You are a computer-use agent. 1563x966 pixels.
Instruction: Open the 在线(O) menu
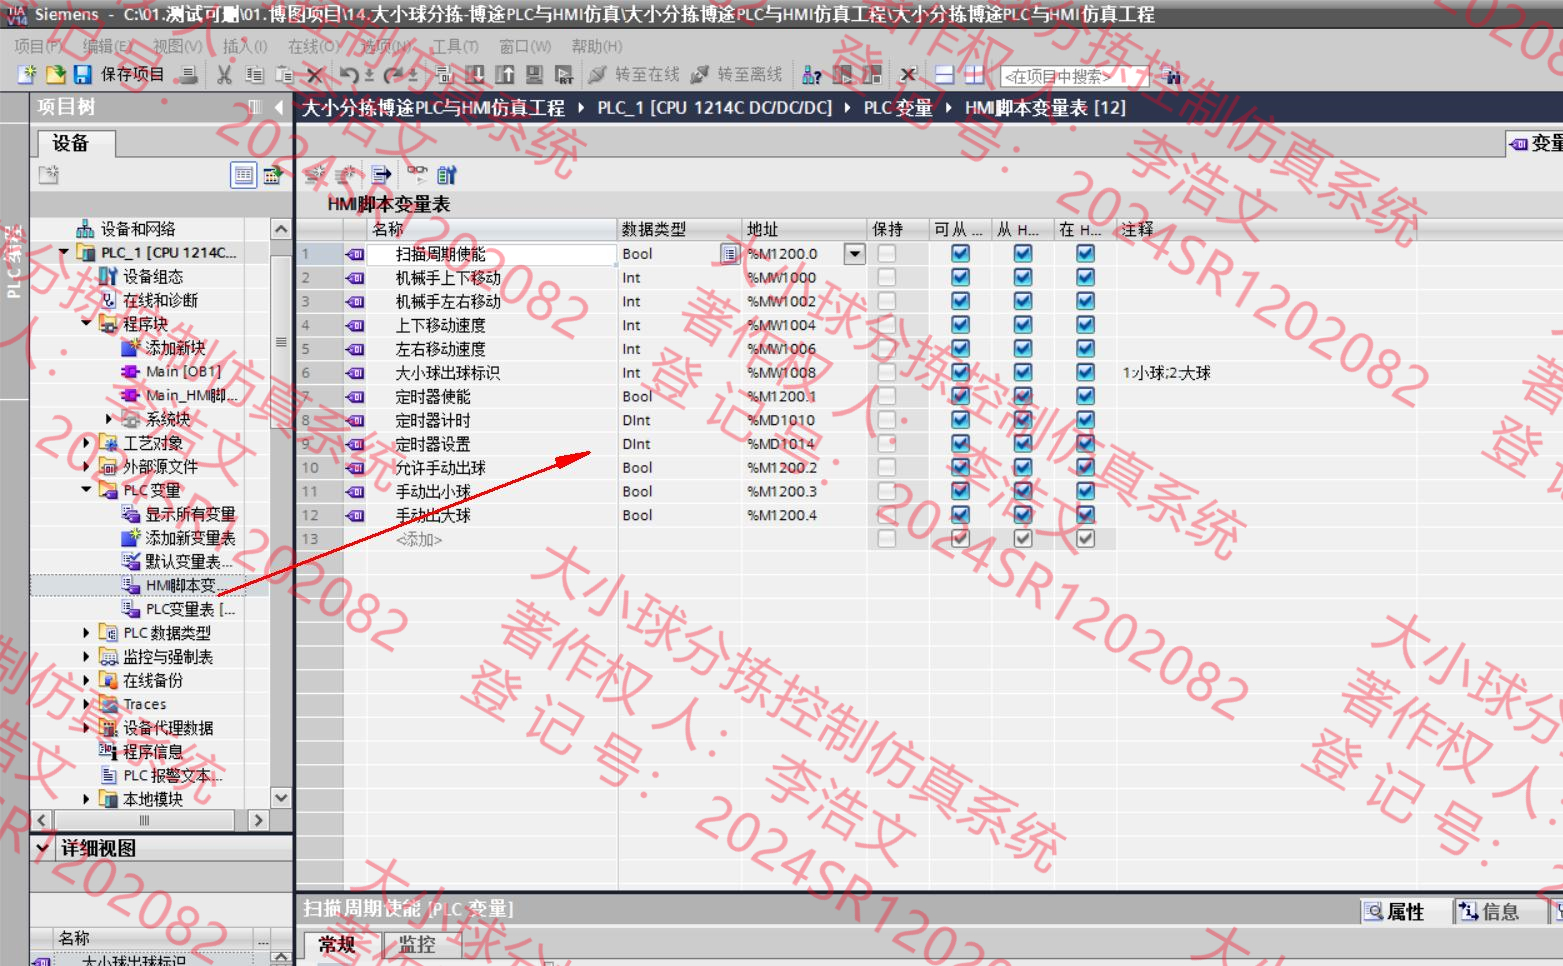(x=314, y=46)
